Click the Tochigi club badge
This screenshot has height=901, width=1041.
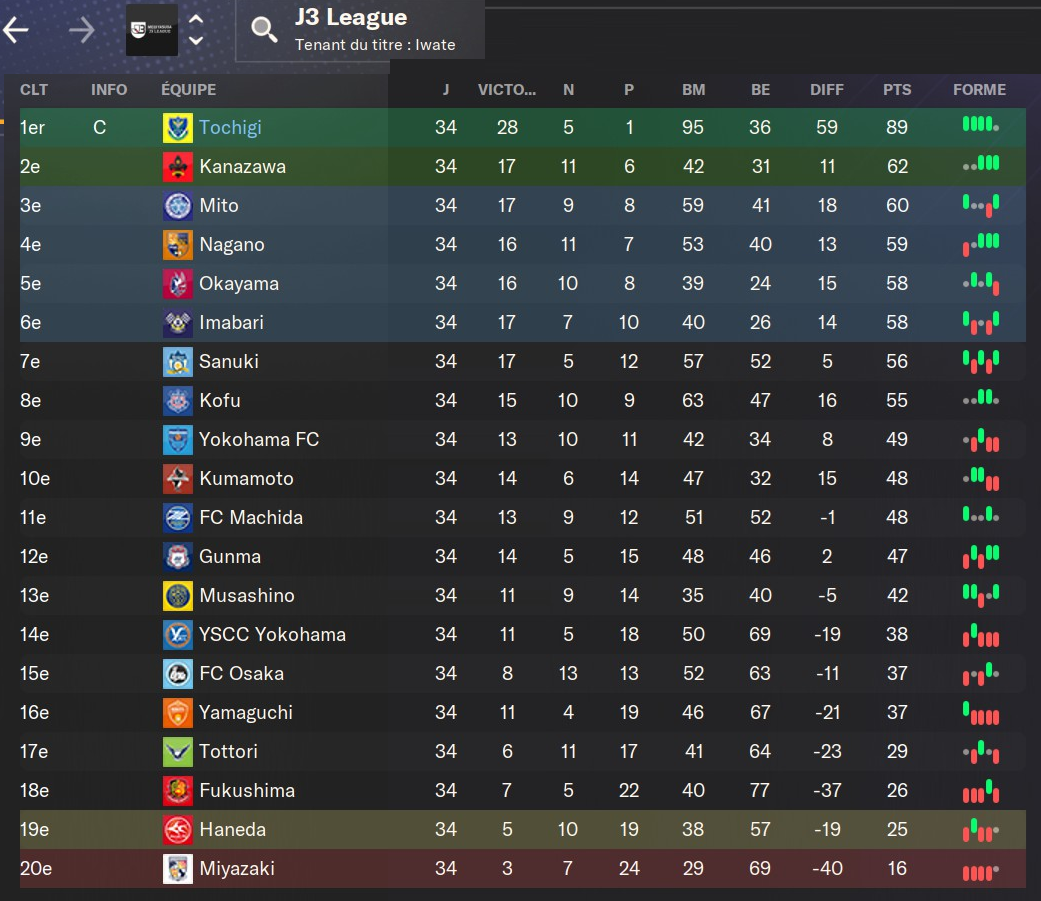(x=177, y=128)
